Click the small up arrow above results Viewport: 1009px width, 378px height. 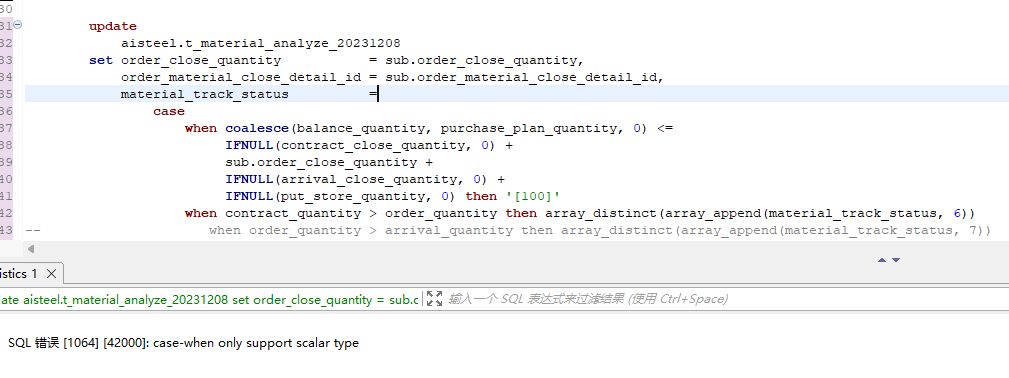click(882, 260)
